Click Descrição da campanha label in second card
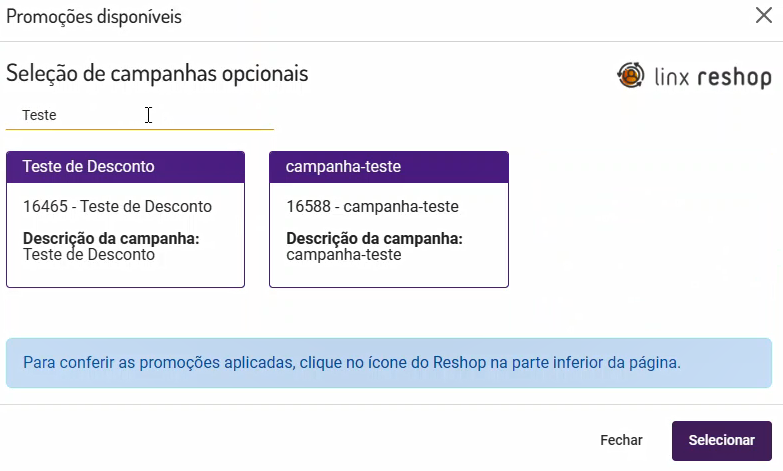This screenshot has width=783, height=471. [x=375, y=239]
